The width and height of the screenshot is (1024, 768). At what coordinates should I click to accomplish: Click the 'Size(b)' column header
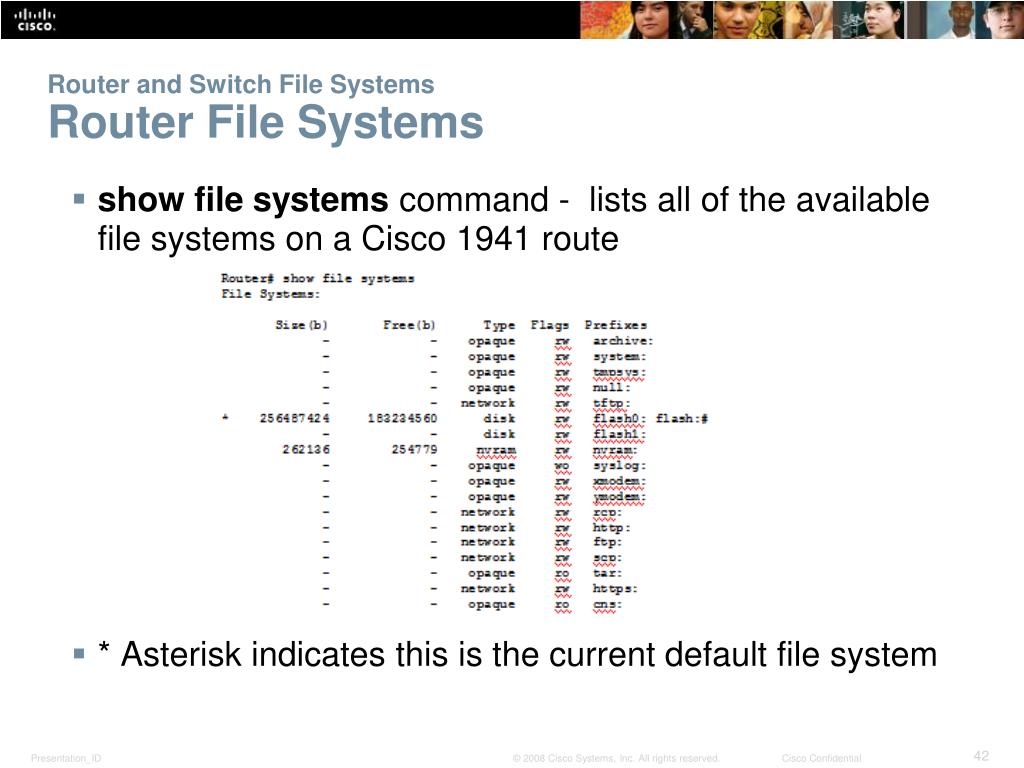tap(301, 325)
